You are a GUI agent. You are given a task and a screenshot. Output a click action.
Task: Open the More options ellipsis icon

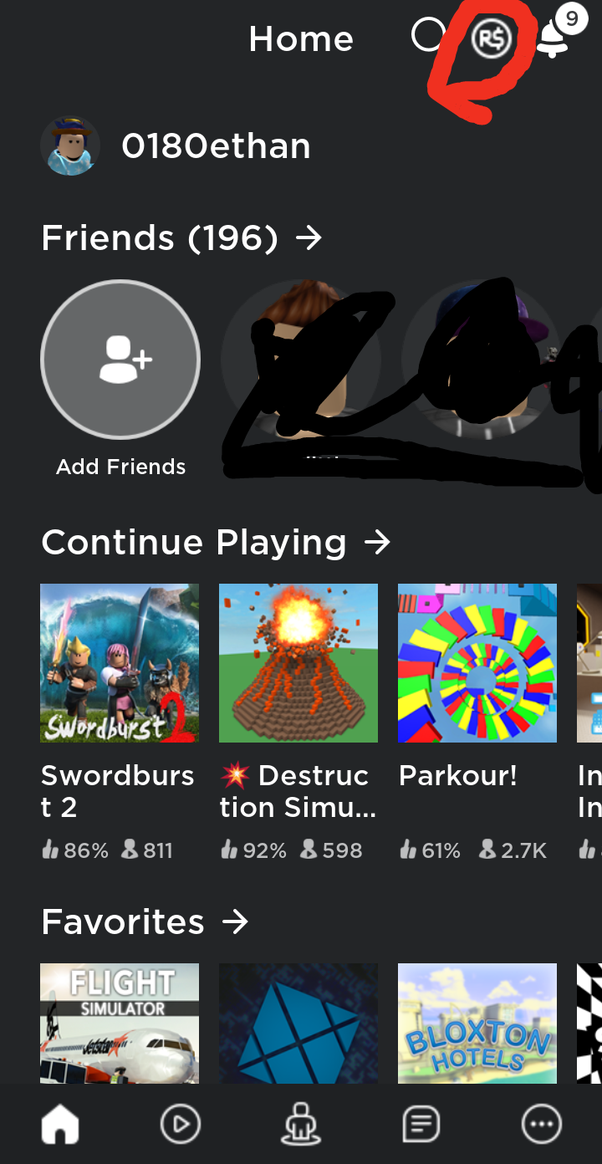coord(541,1125)
